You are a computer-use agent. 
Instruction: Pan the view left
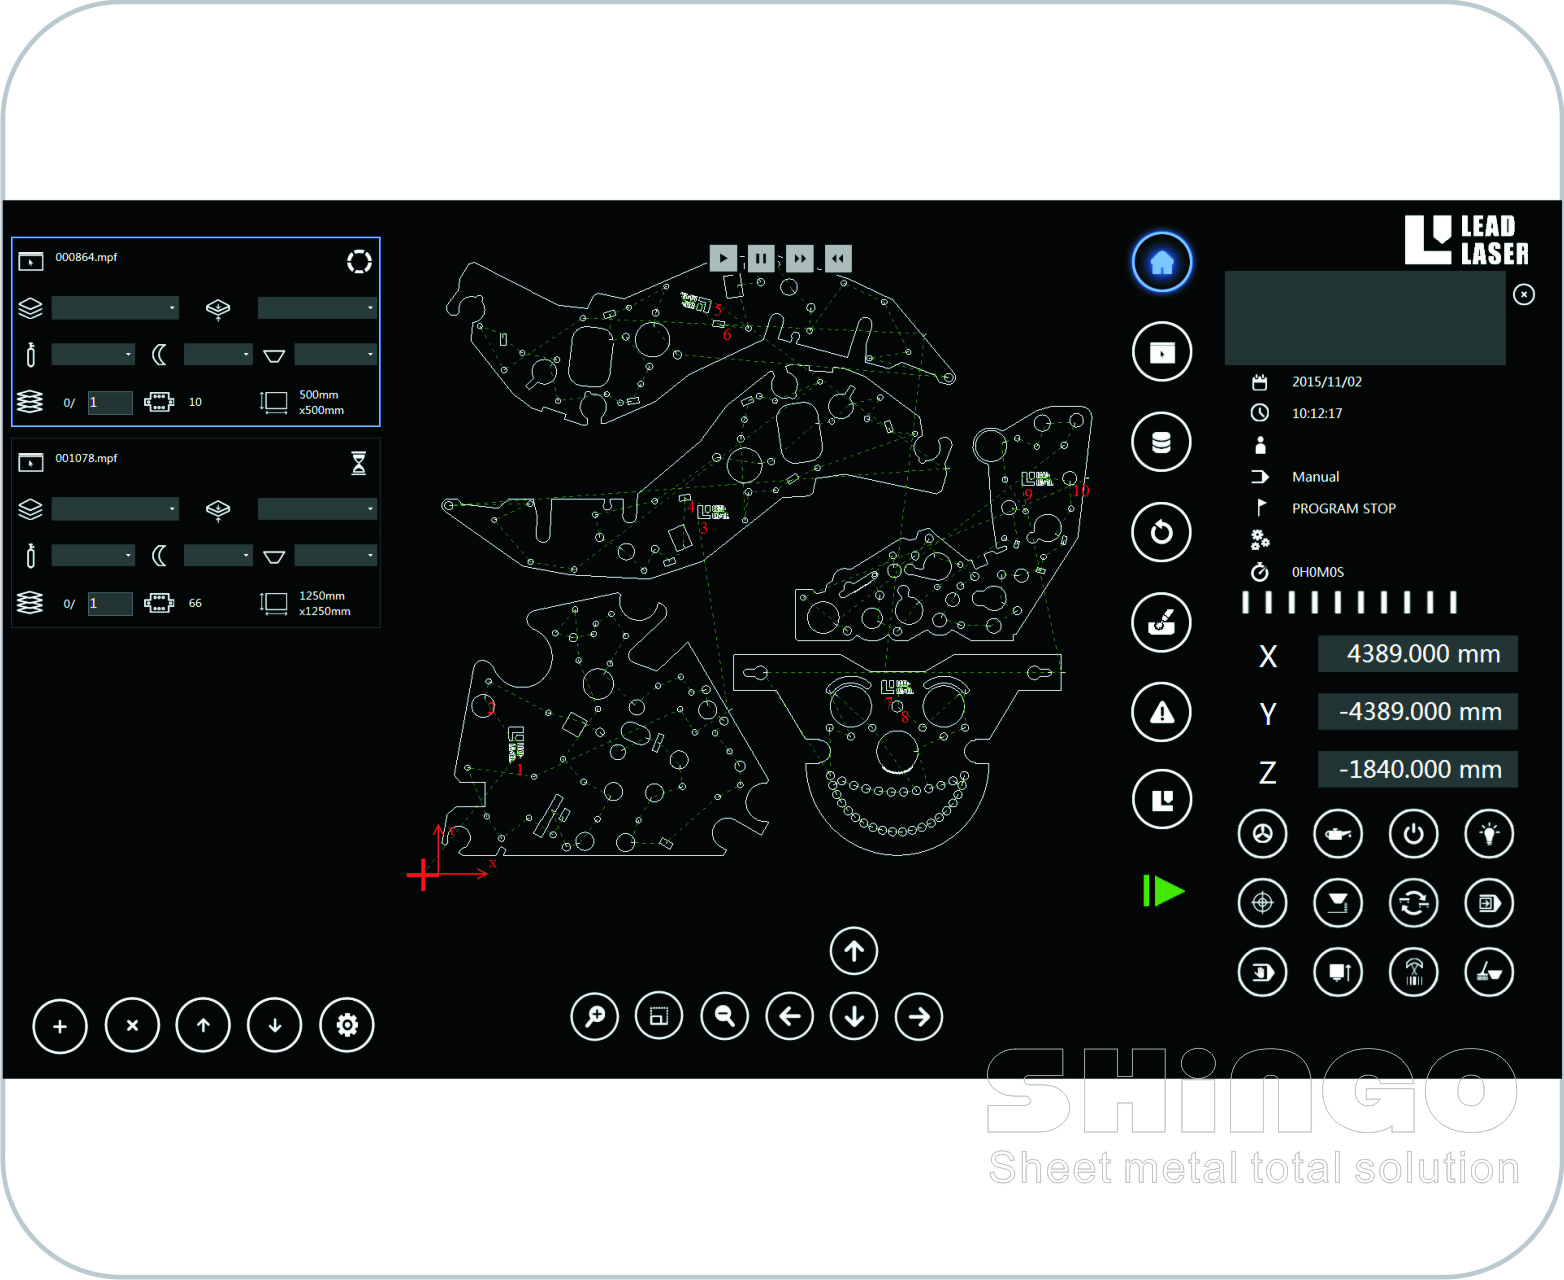[x=790, y=1017]
